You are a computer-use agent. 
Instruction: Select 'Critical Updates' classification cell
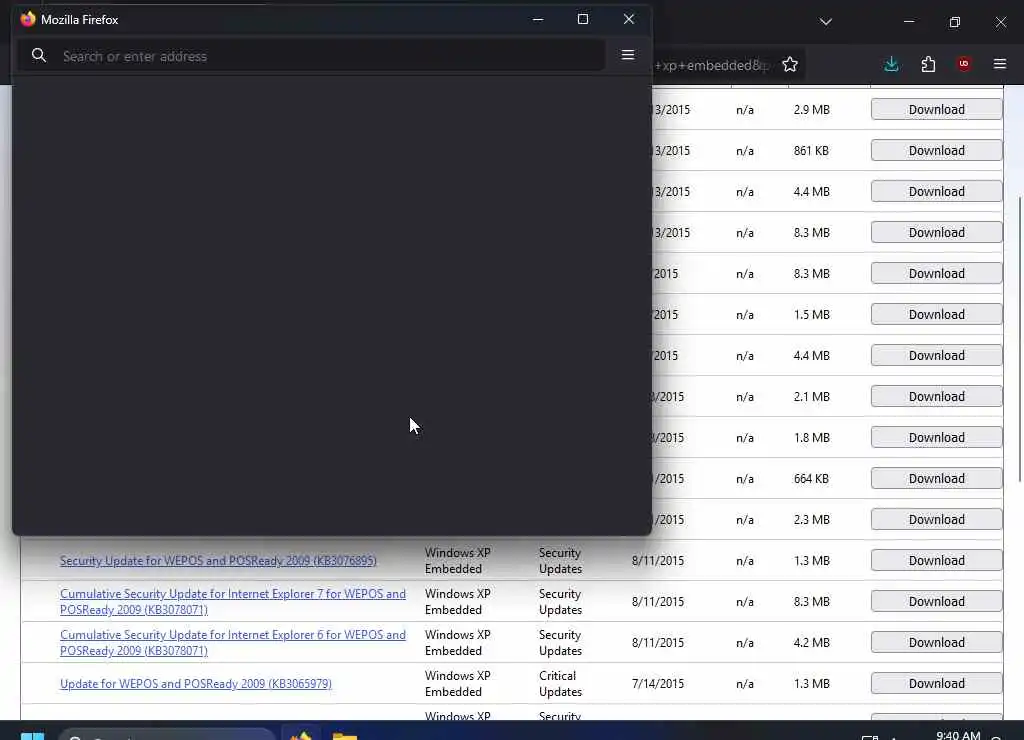pyautogui.click(x=560, y=684)
